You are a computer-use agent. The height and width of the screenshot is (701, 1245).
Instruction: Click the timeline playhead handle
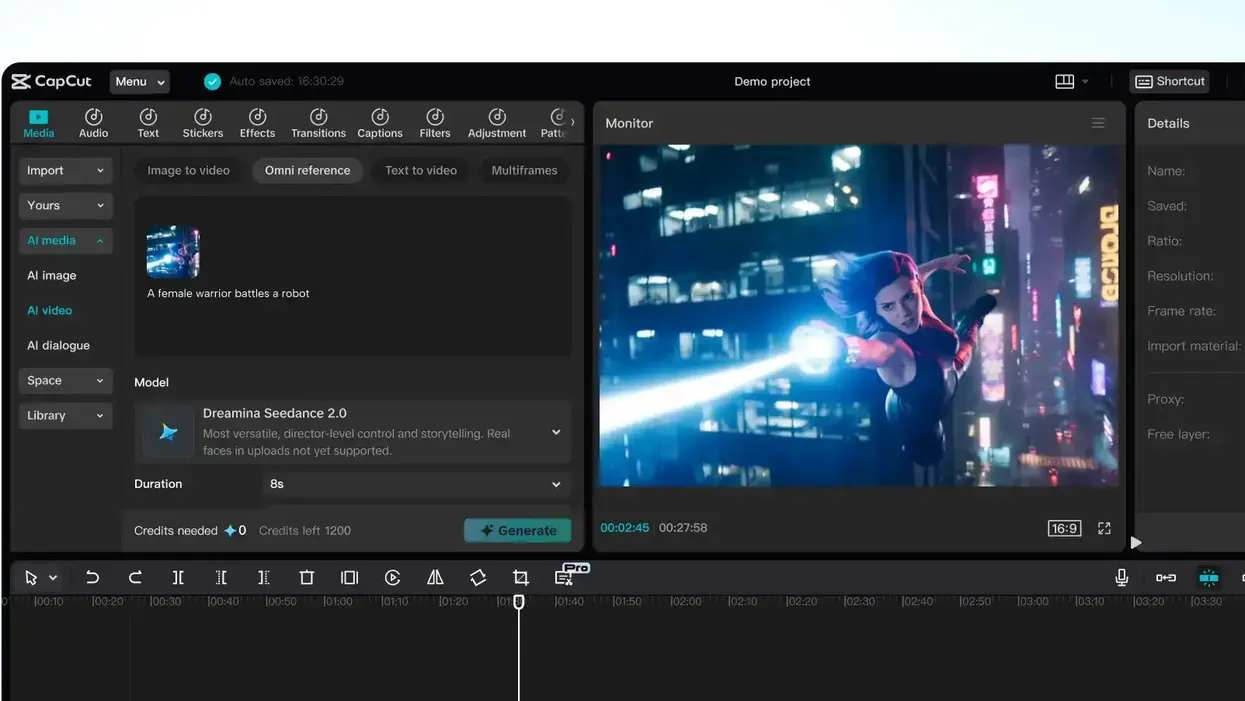[x=519, y=602]
